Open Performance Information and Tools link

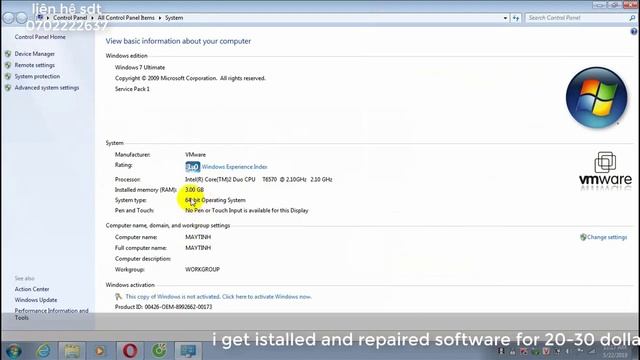(x=51, y=314)
